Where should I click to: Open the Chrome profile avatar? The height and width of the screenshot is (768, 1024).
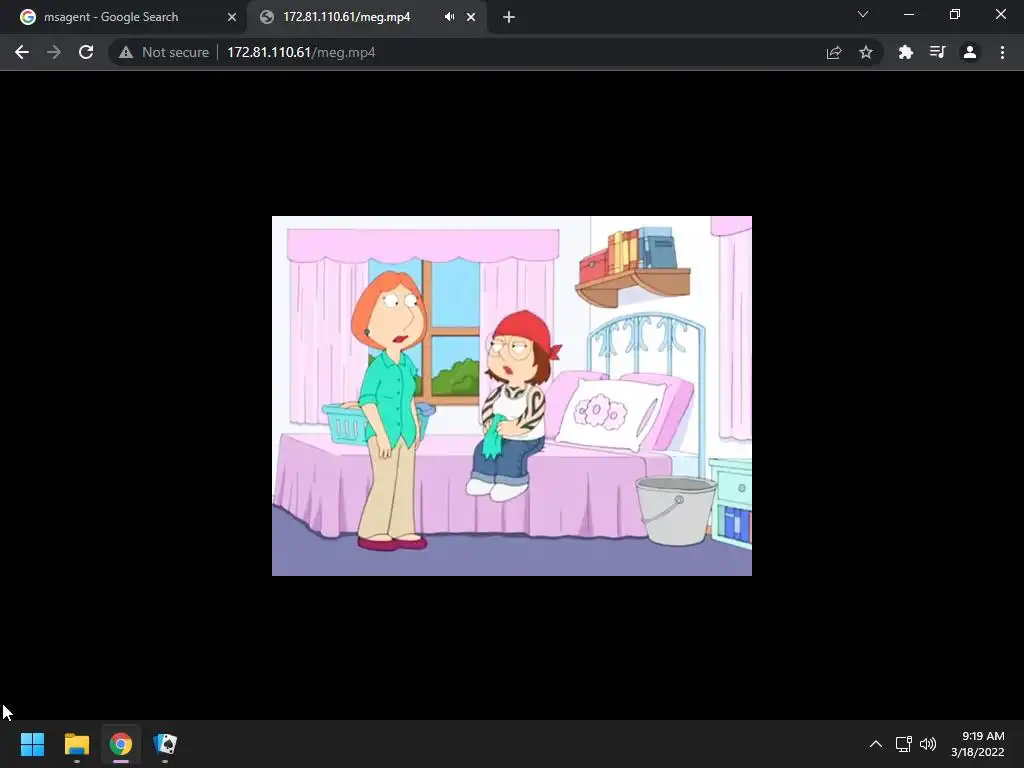(970, 52)
